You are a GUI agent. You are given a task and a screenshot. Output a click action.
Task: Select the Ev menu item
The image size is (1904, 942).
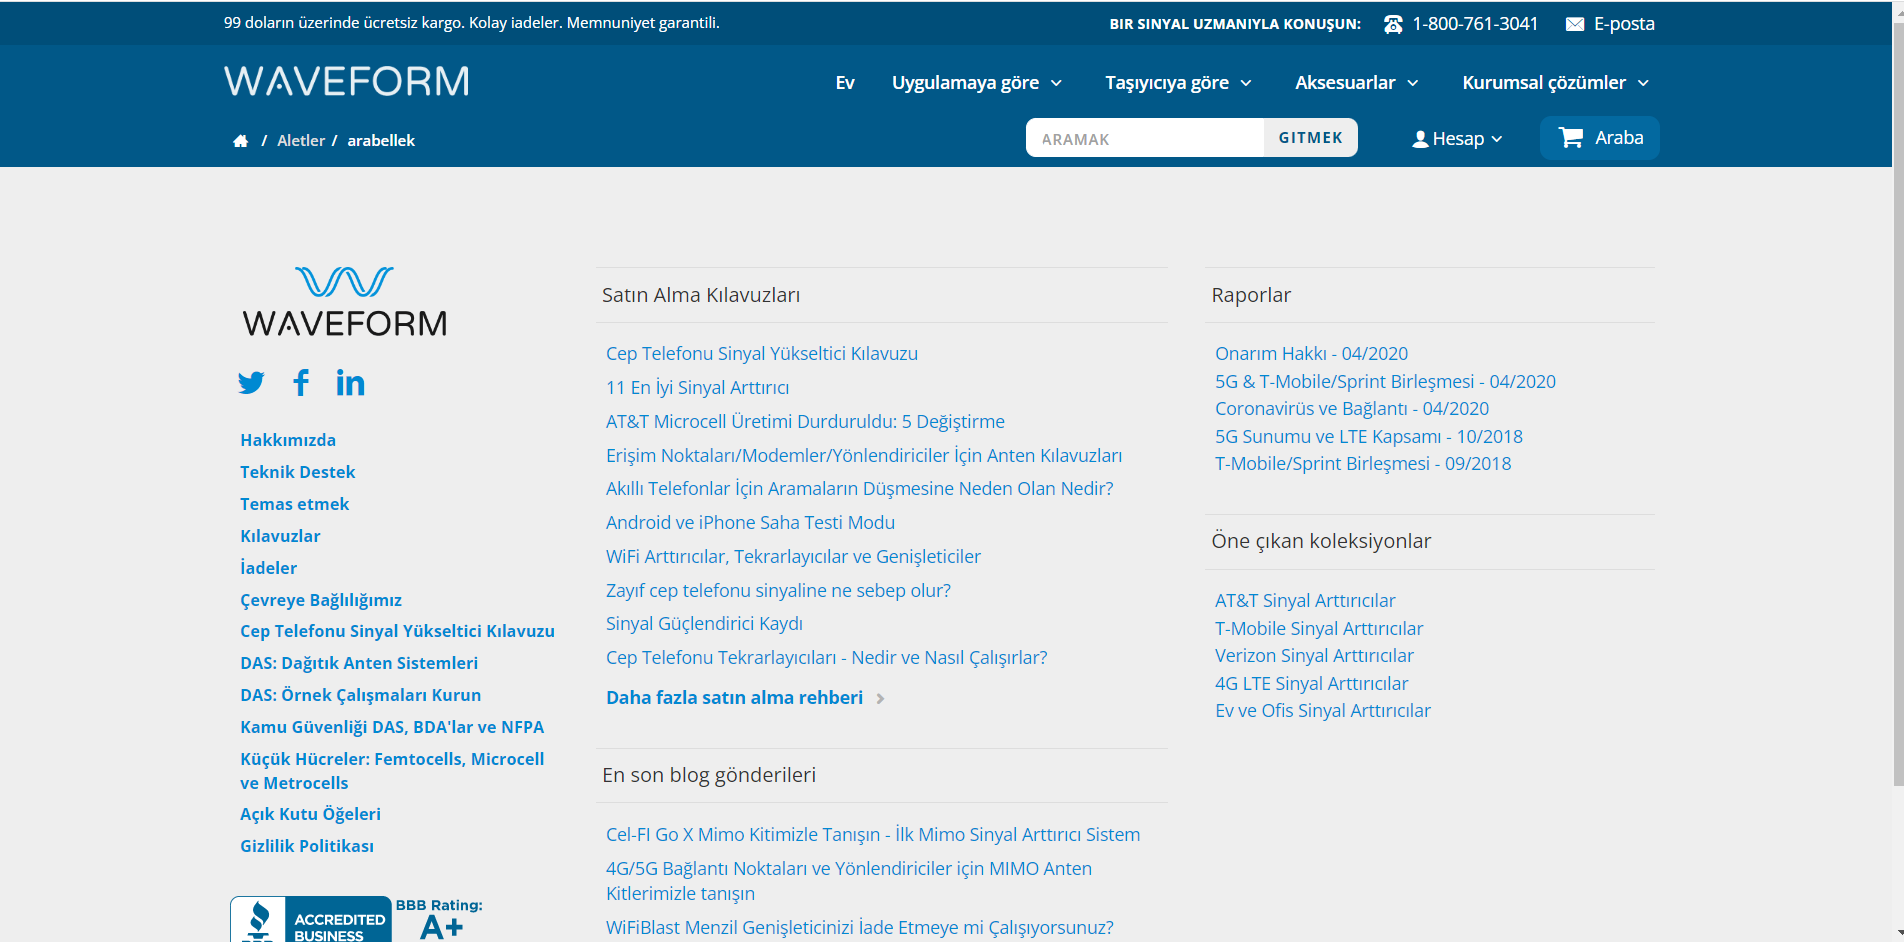pos(845,83)
